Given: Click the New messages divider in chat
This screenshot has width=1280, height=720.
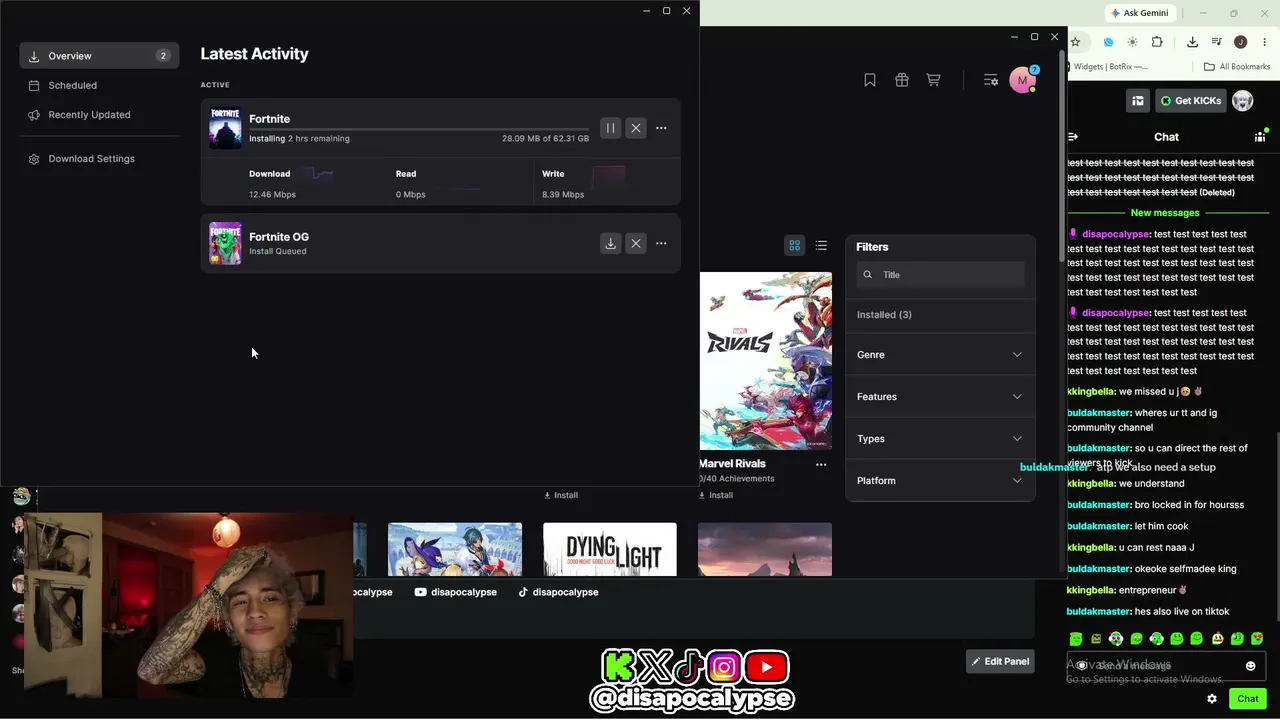Looking at the screenshot, I should pos(1165,213).
